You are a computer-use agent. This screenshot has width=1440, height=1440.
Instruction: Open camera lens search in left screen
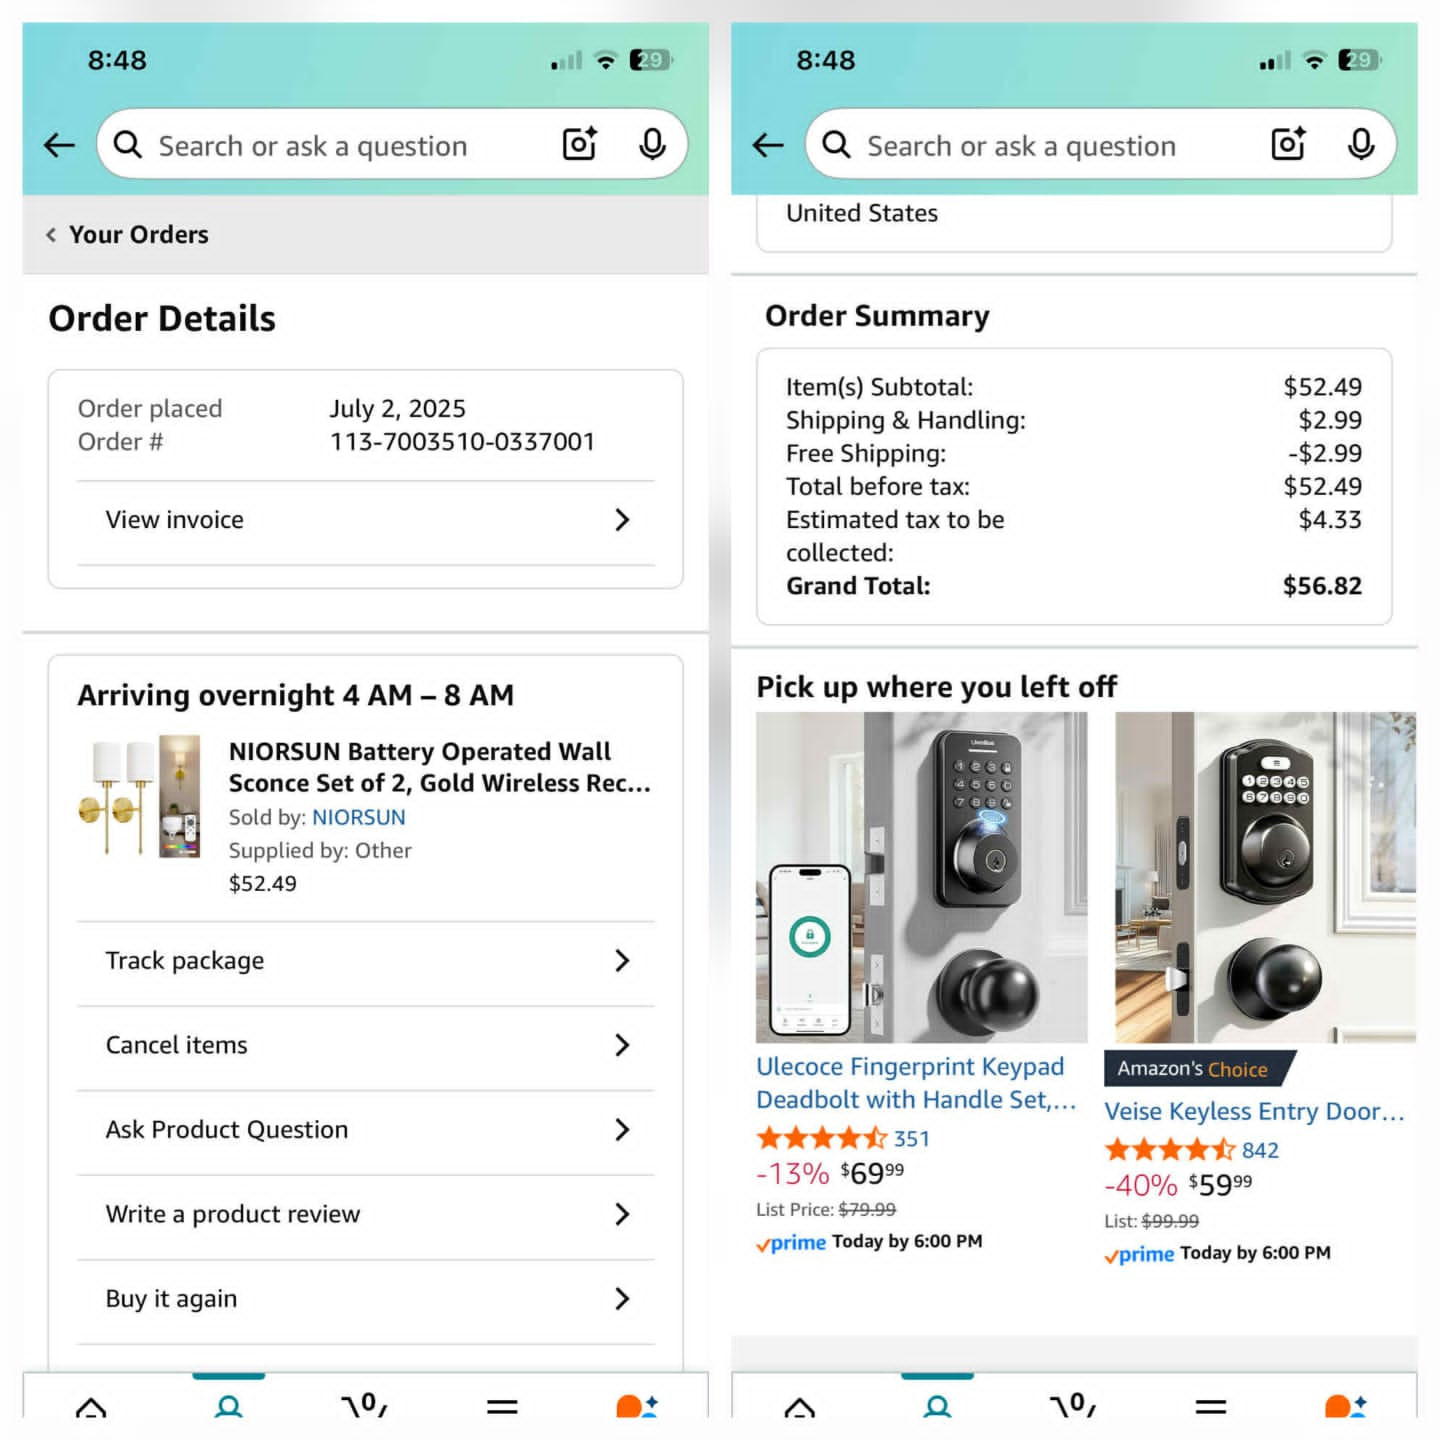pyautogui.click(x=580, y=144)
